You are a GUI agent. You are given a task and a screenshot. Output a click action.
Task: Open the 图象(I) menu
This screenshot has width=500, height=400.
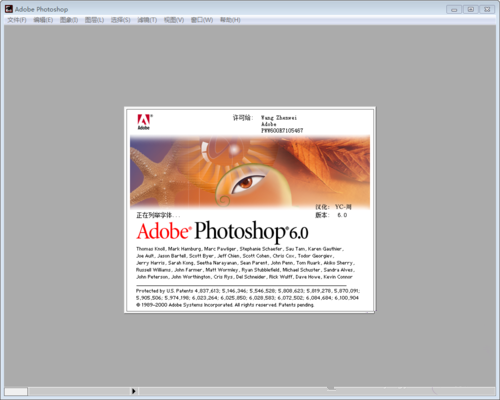point(69,20)
